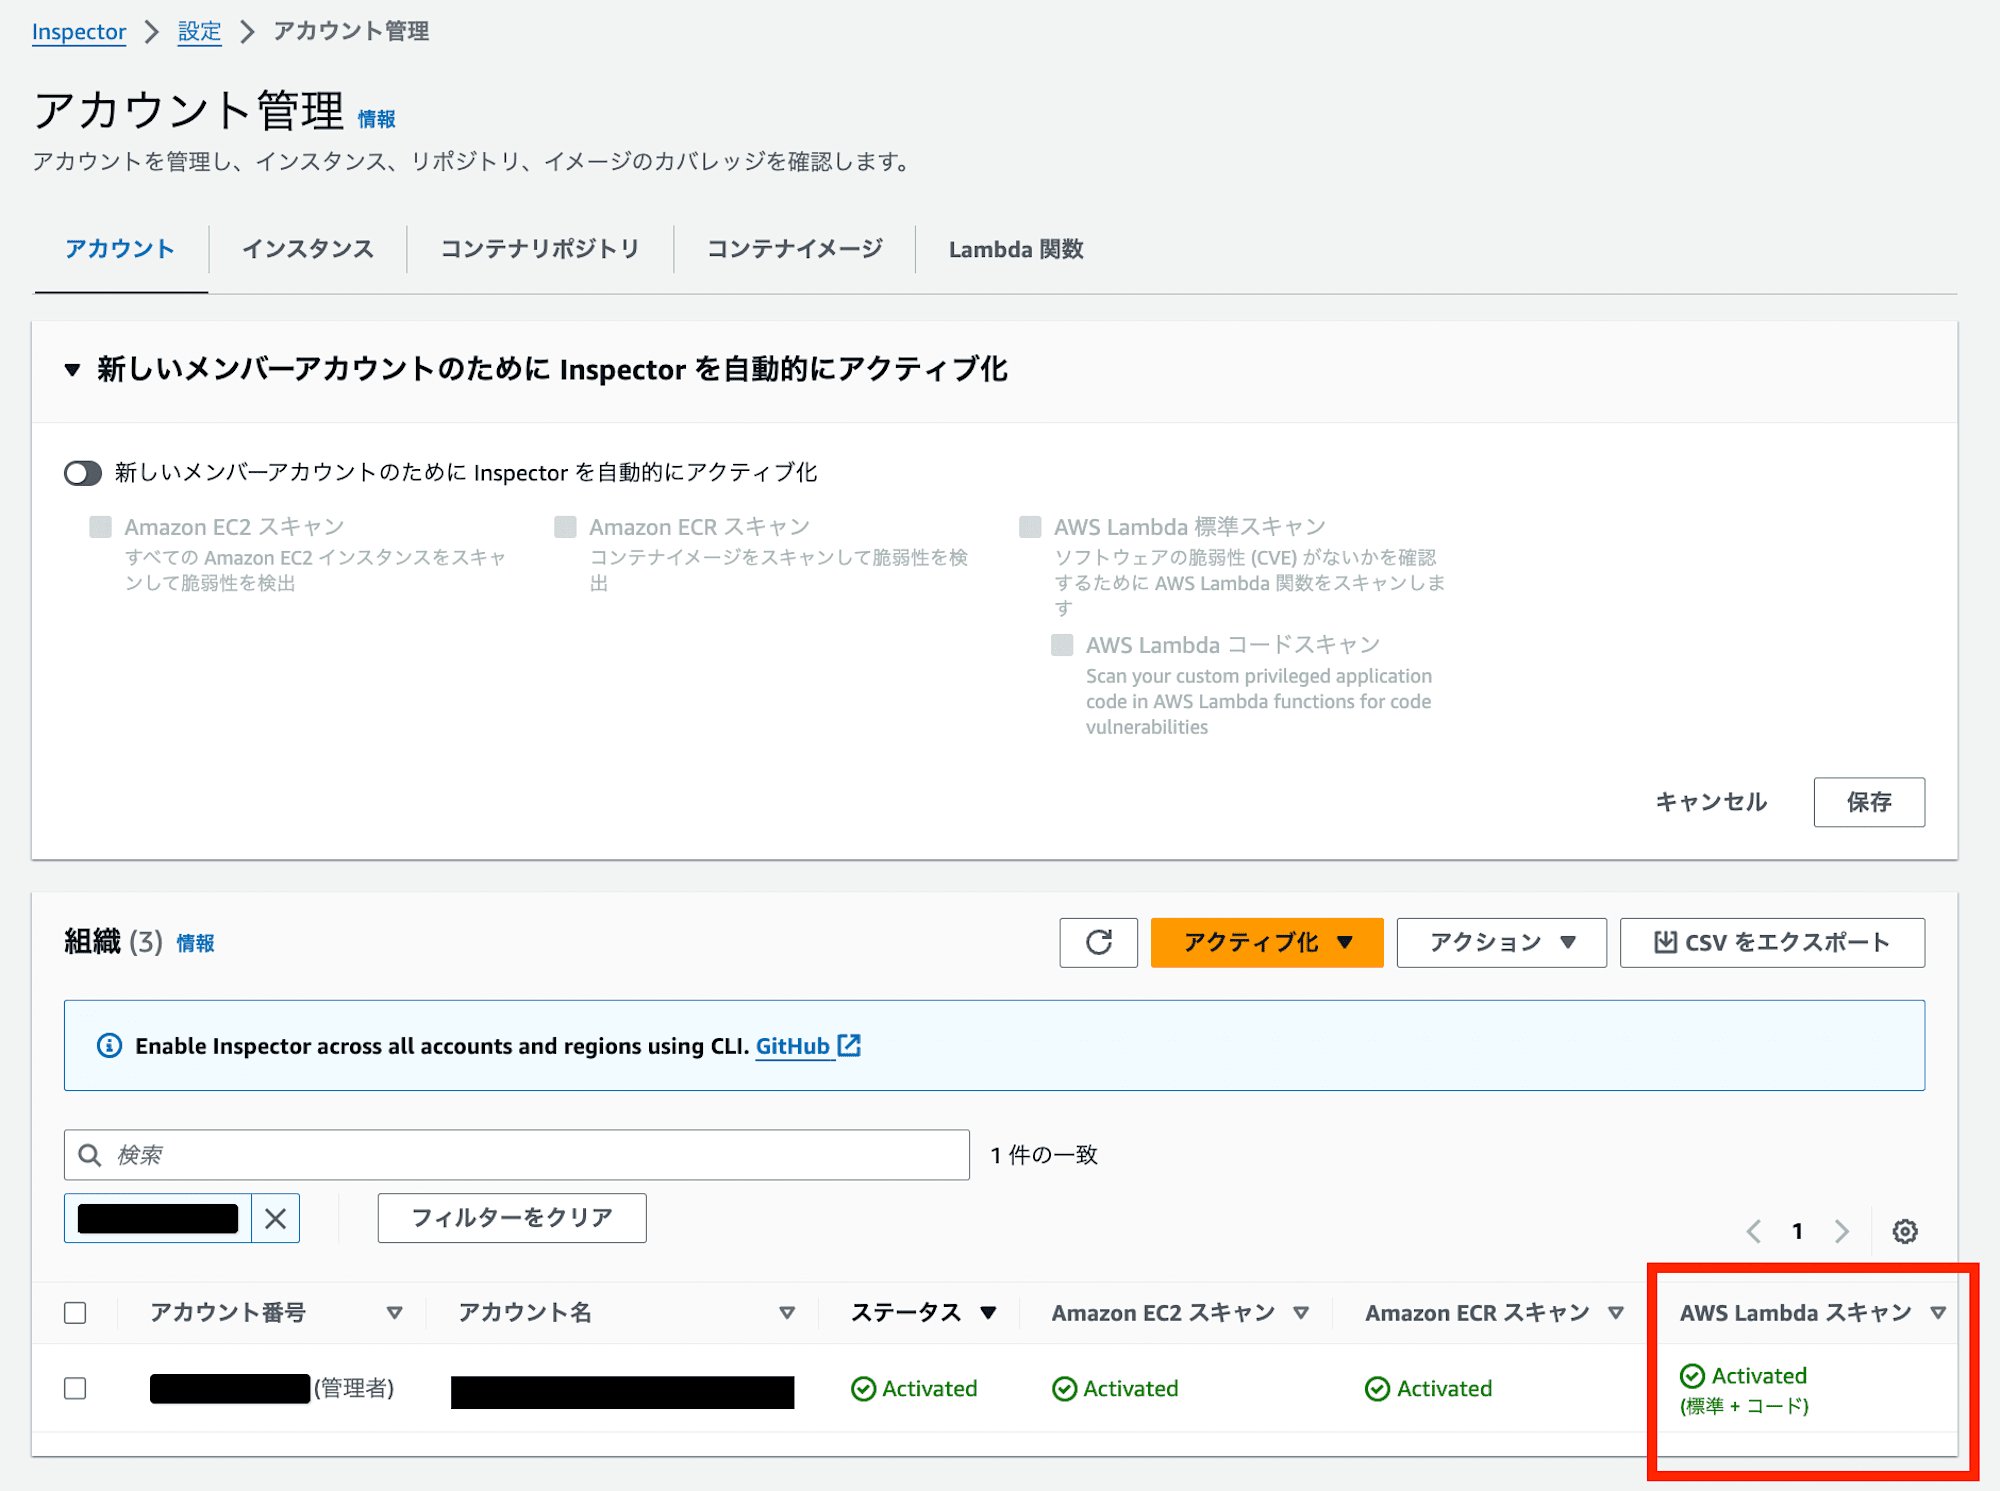Switch to the コンテナイメージ tab
Screen dimensions: 2000x1491
(x=795, y=249)
